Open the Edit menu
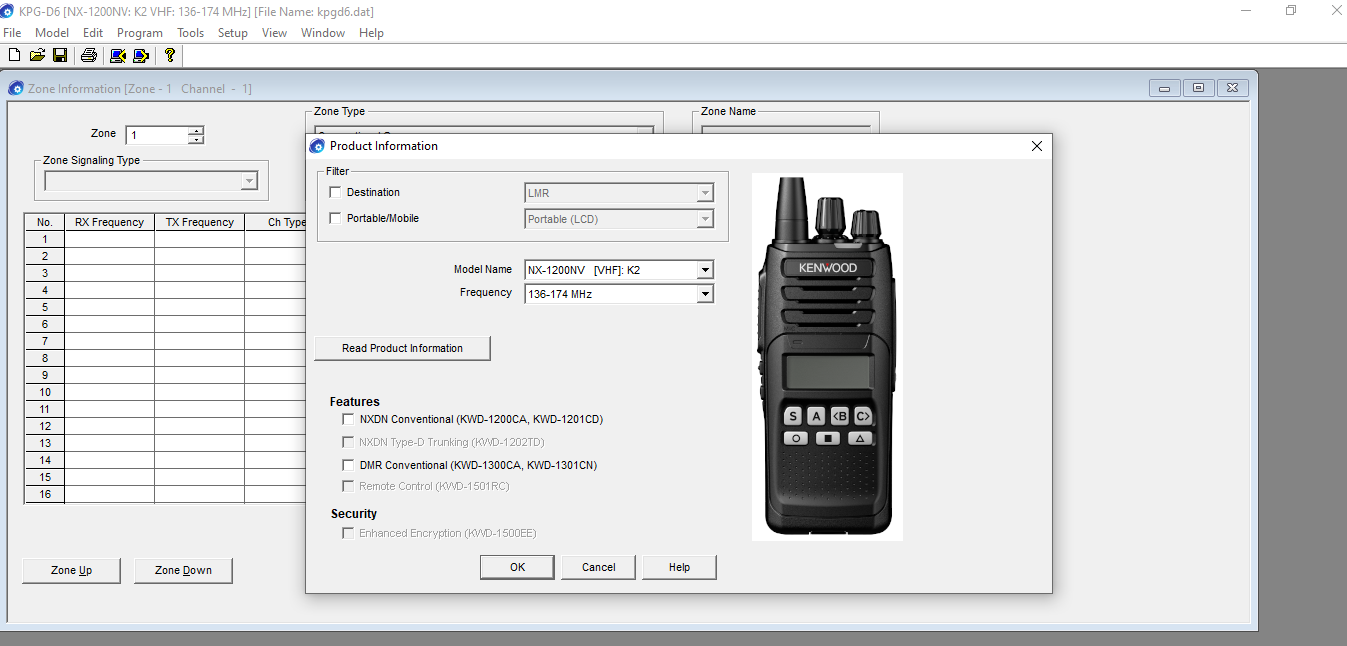This screenshot has height=646, width=1347. pyautogui.click(x=93, y=33)
